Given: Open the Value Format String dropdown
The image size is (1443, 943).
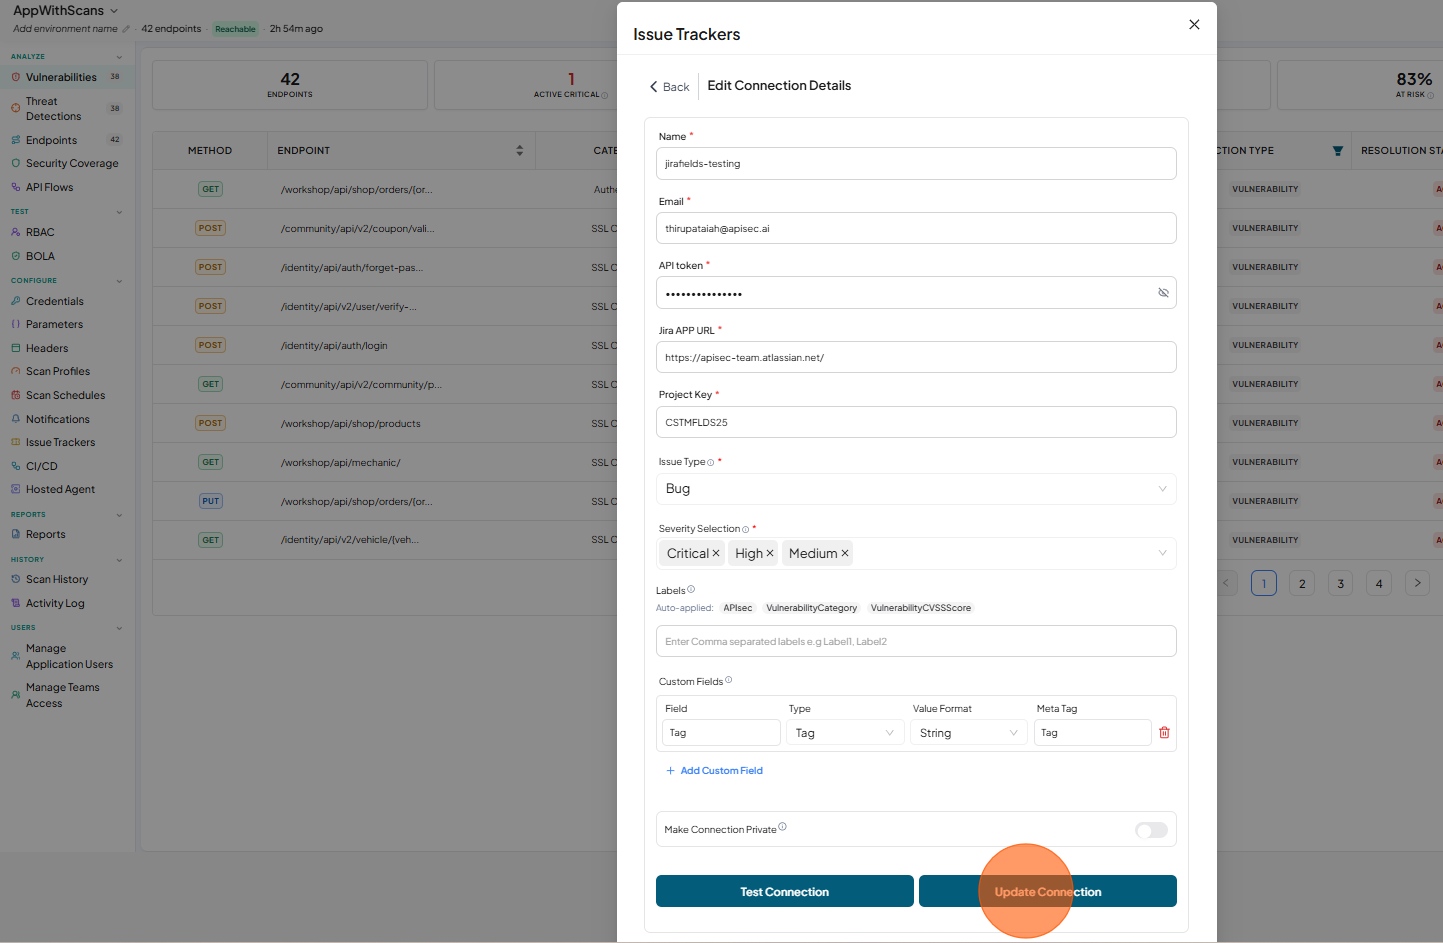Looking at the screenshot, I should pyautogui.click(x=969, y=733).
